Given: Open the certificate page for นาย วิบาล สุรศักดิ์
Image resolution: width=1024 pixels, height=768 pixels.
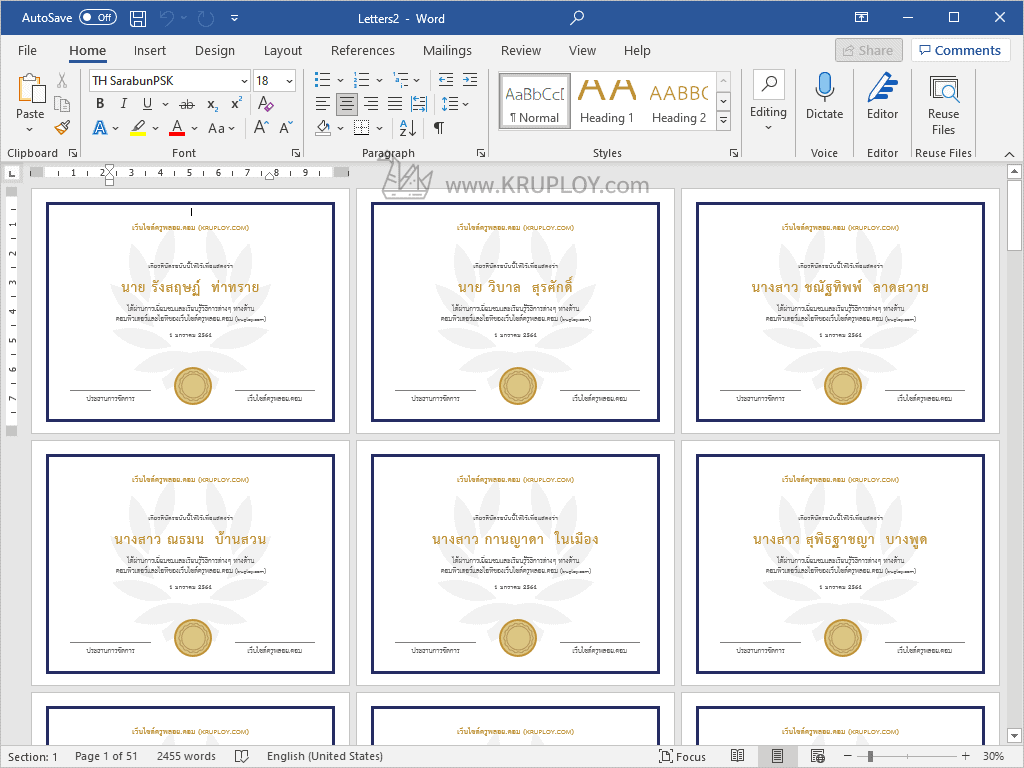Looking at the screenshot, I should 515,312.
